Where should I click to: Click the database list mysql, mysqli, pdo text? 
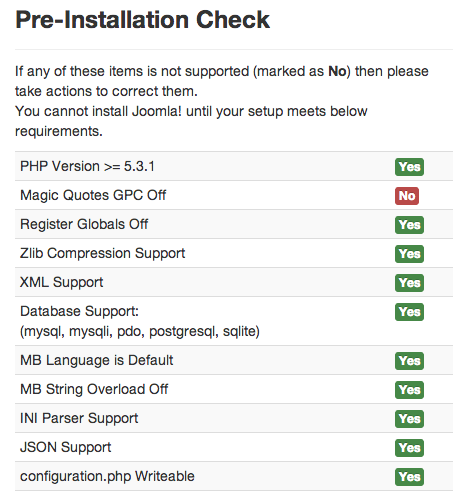140,331
